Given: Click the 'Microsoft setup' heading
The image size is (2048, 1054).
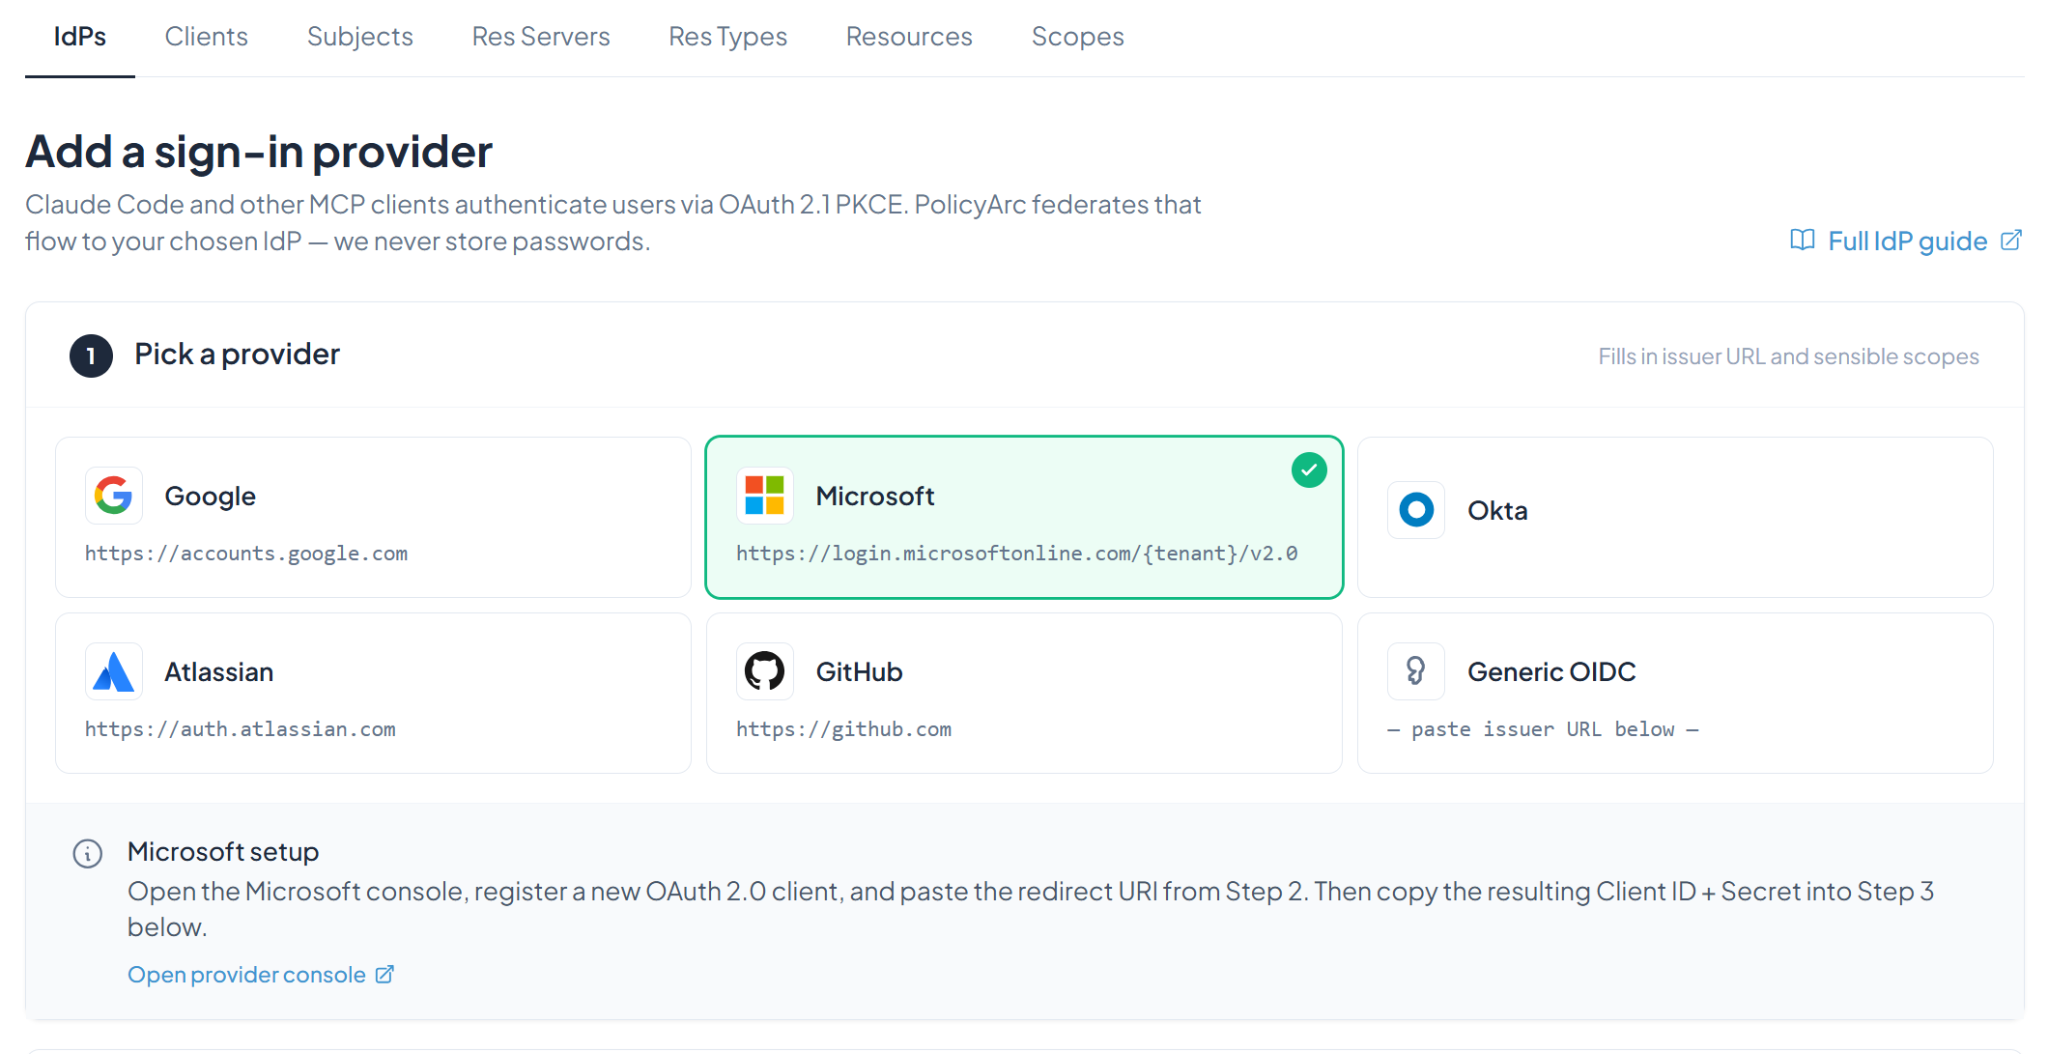Looking at the screenshot, I should coord(223,852).
